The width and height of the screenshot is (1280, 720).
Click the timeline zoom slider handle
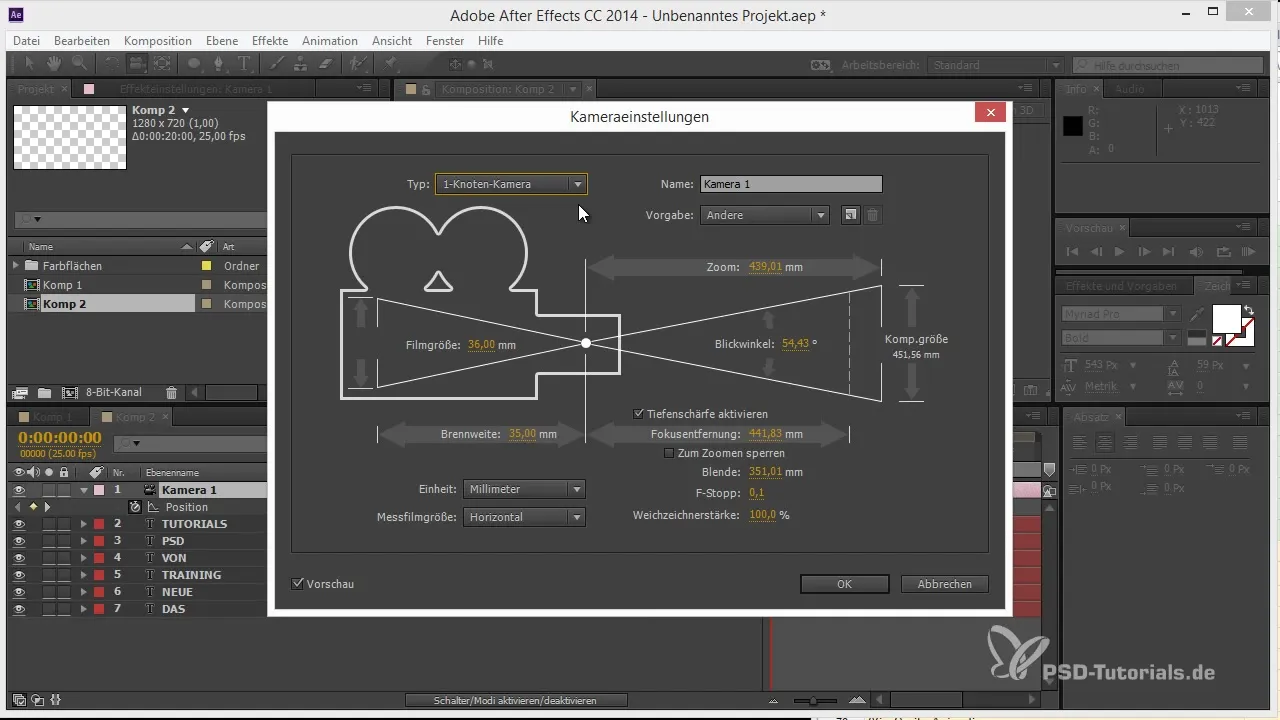(815, 700)
